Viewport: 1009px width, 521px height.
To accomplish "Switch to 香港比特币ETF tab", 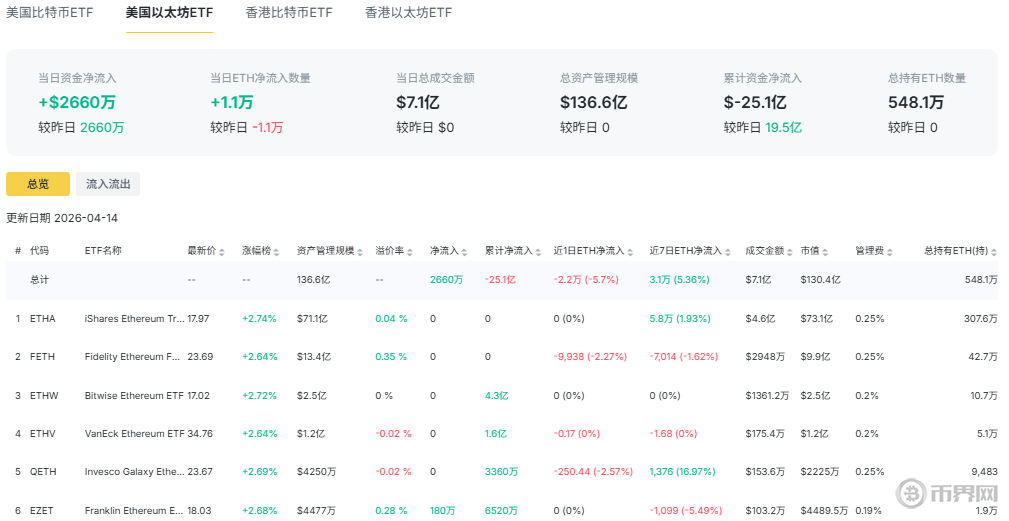I will 289,12.
